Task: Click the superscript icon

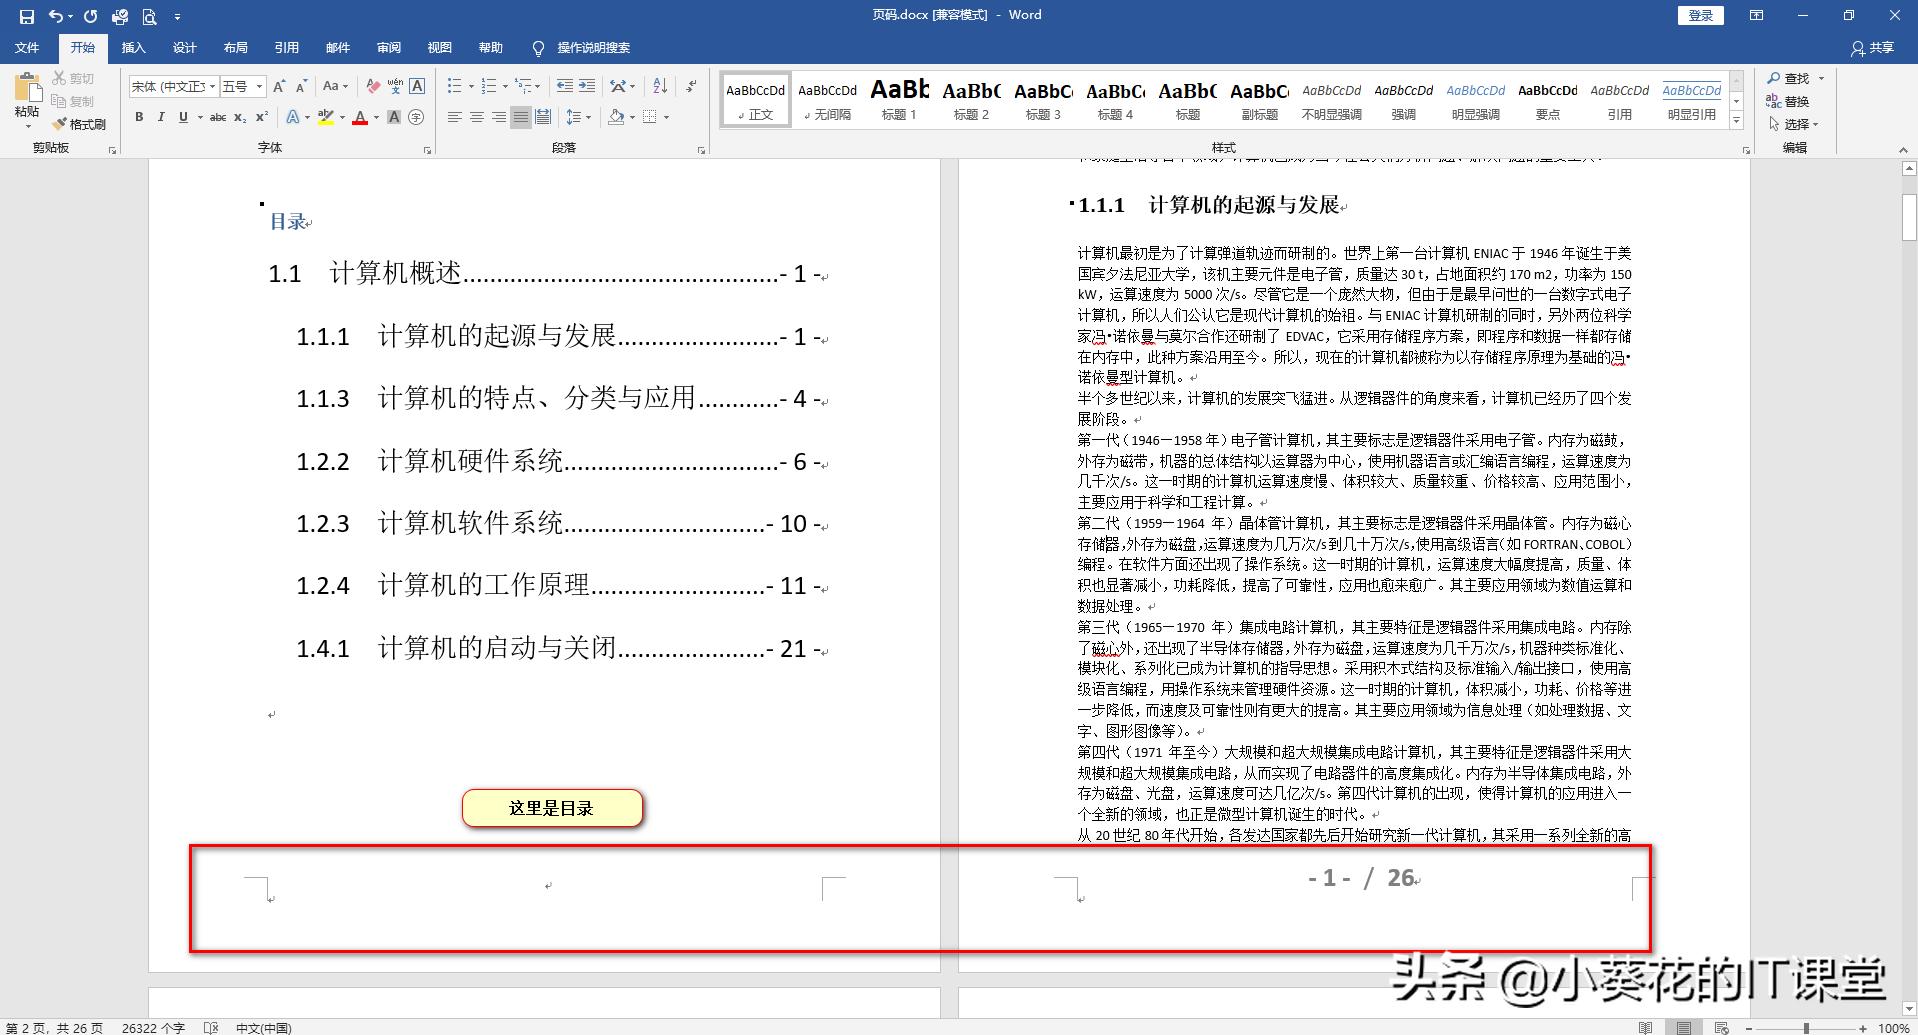Action: pos(260,117)
